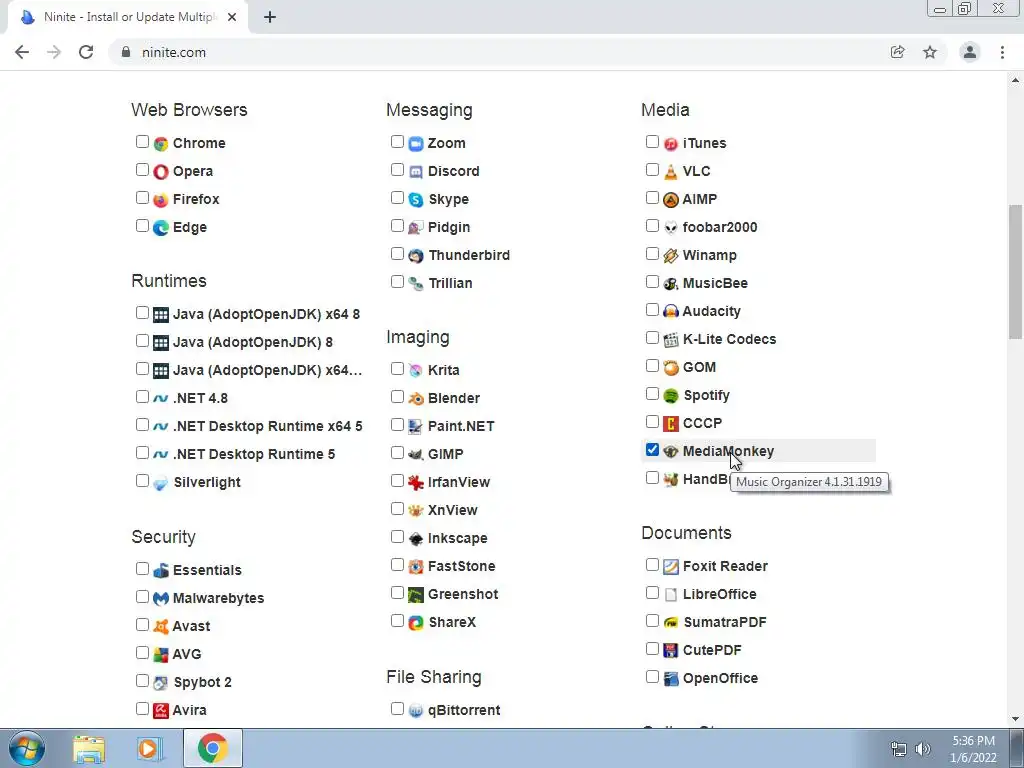
Task: Click the Paint.NET label
Action: [x=461, y=426]
